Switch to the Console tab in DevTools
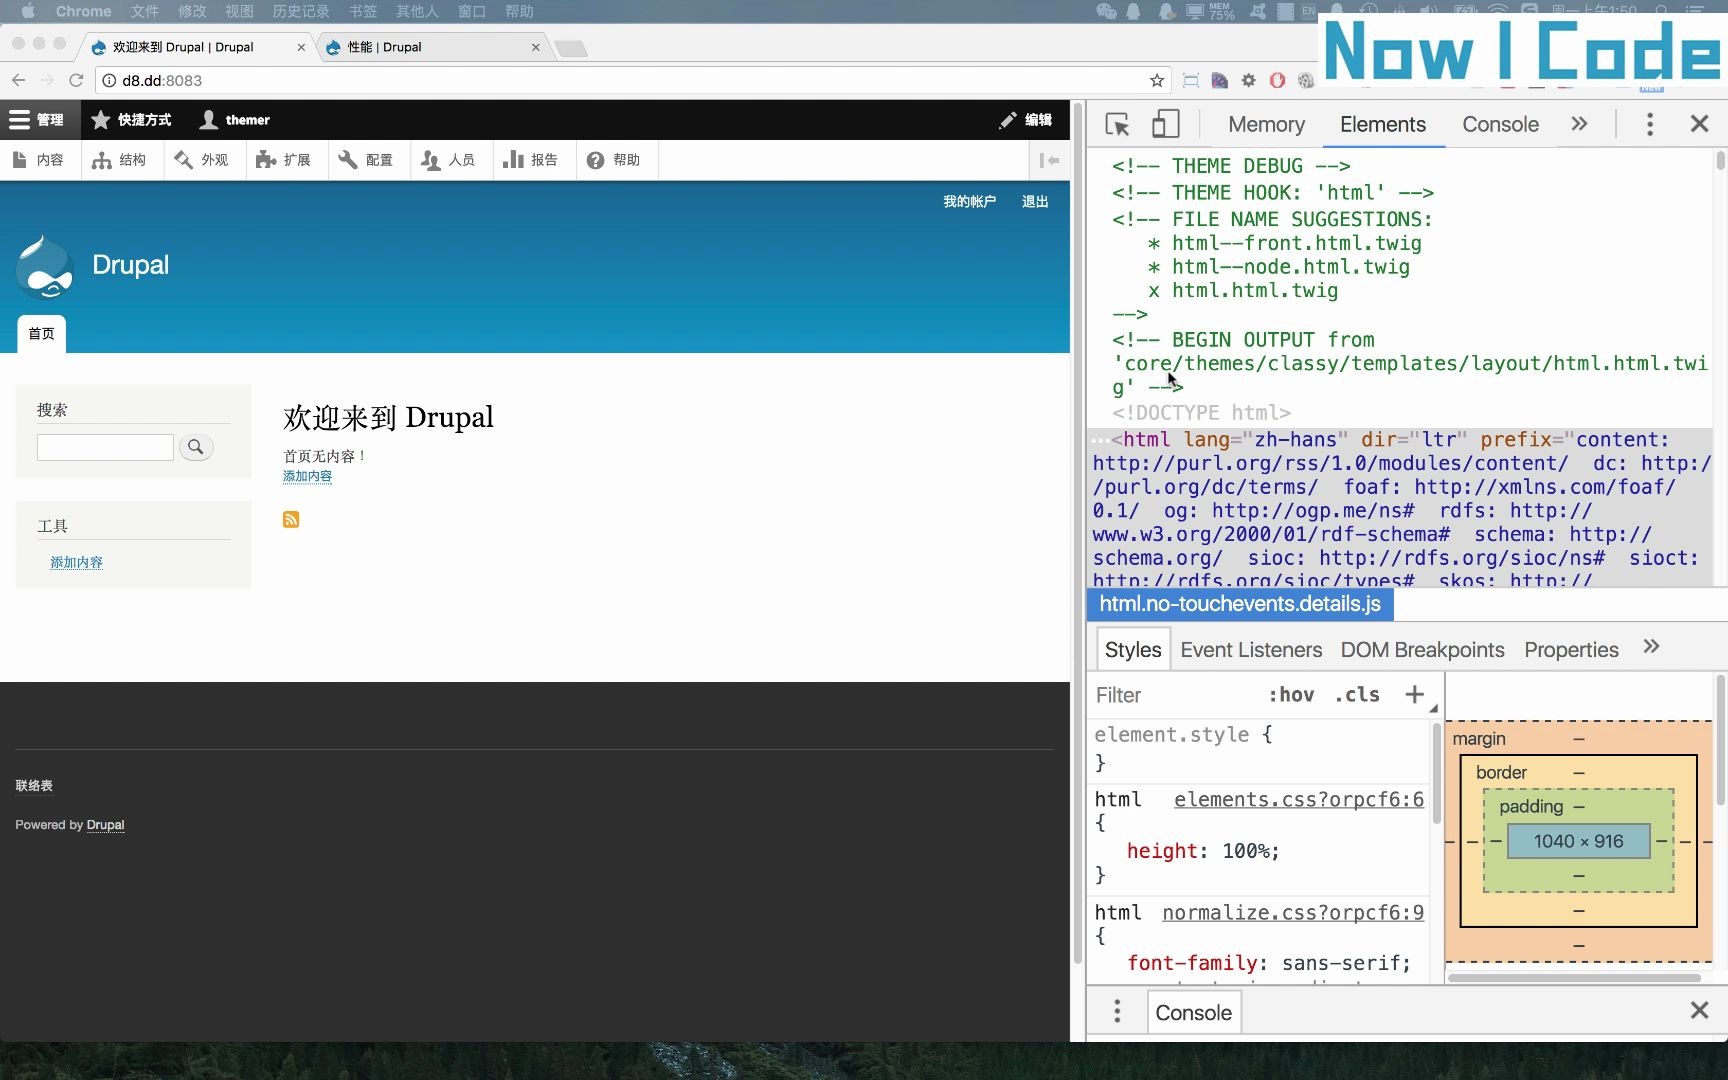The width and height of the screenshot is (1728, 1080). [1500, 124]
